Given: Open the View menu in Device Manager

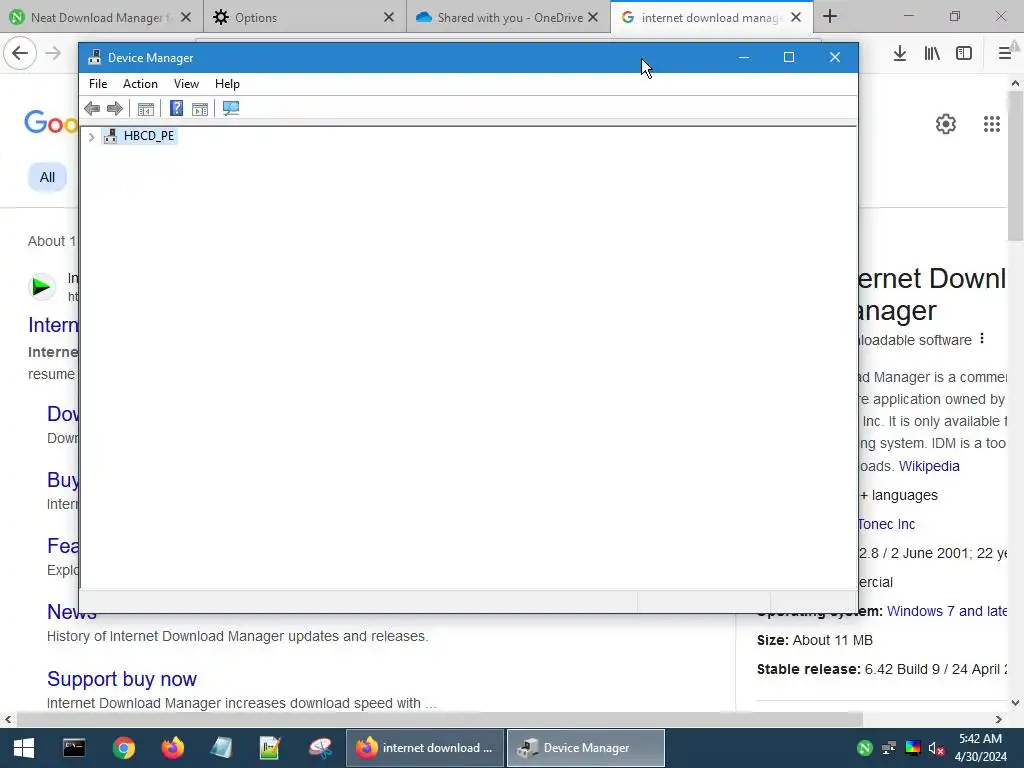Looking at the screenshot, I should pos(186,84).
